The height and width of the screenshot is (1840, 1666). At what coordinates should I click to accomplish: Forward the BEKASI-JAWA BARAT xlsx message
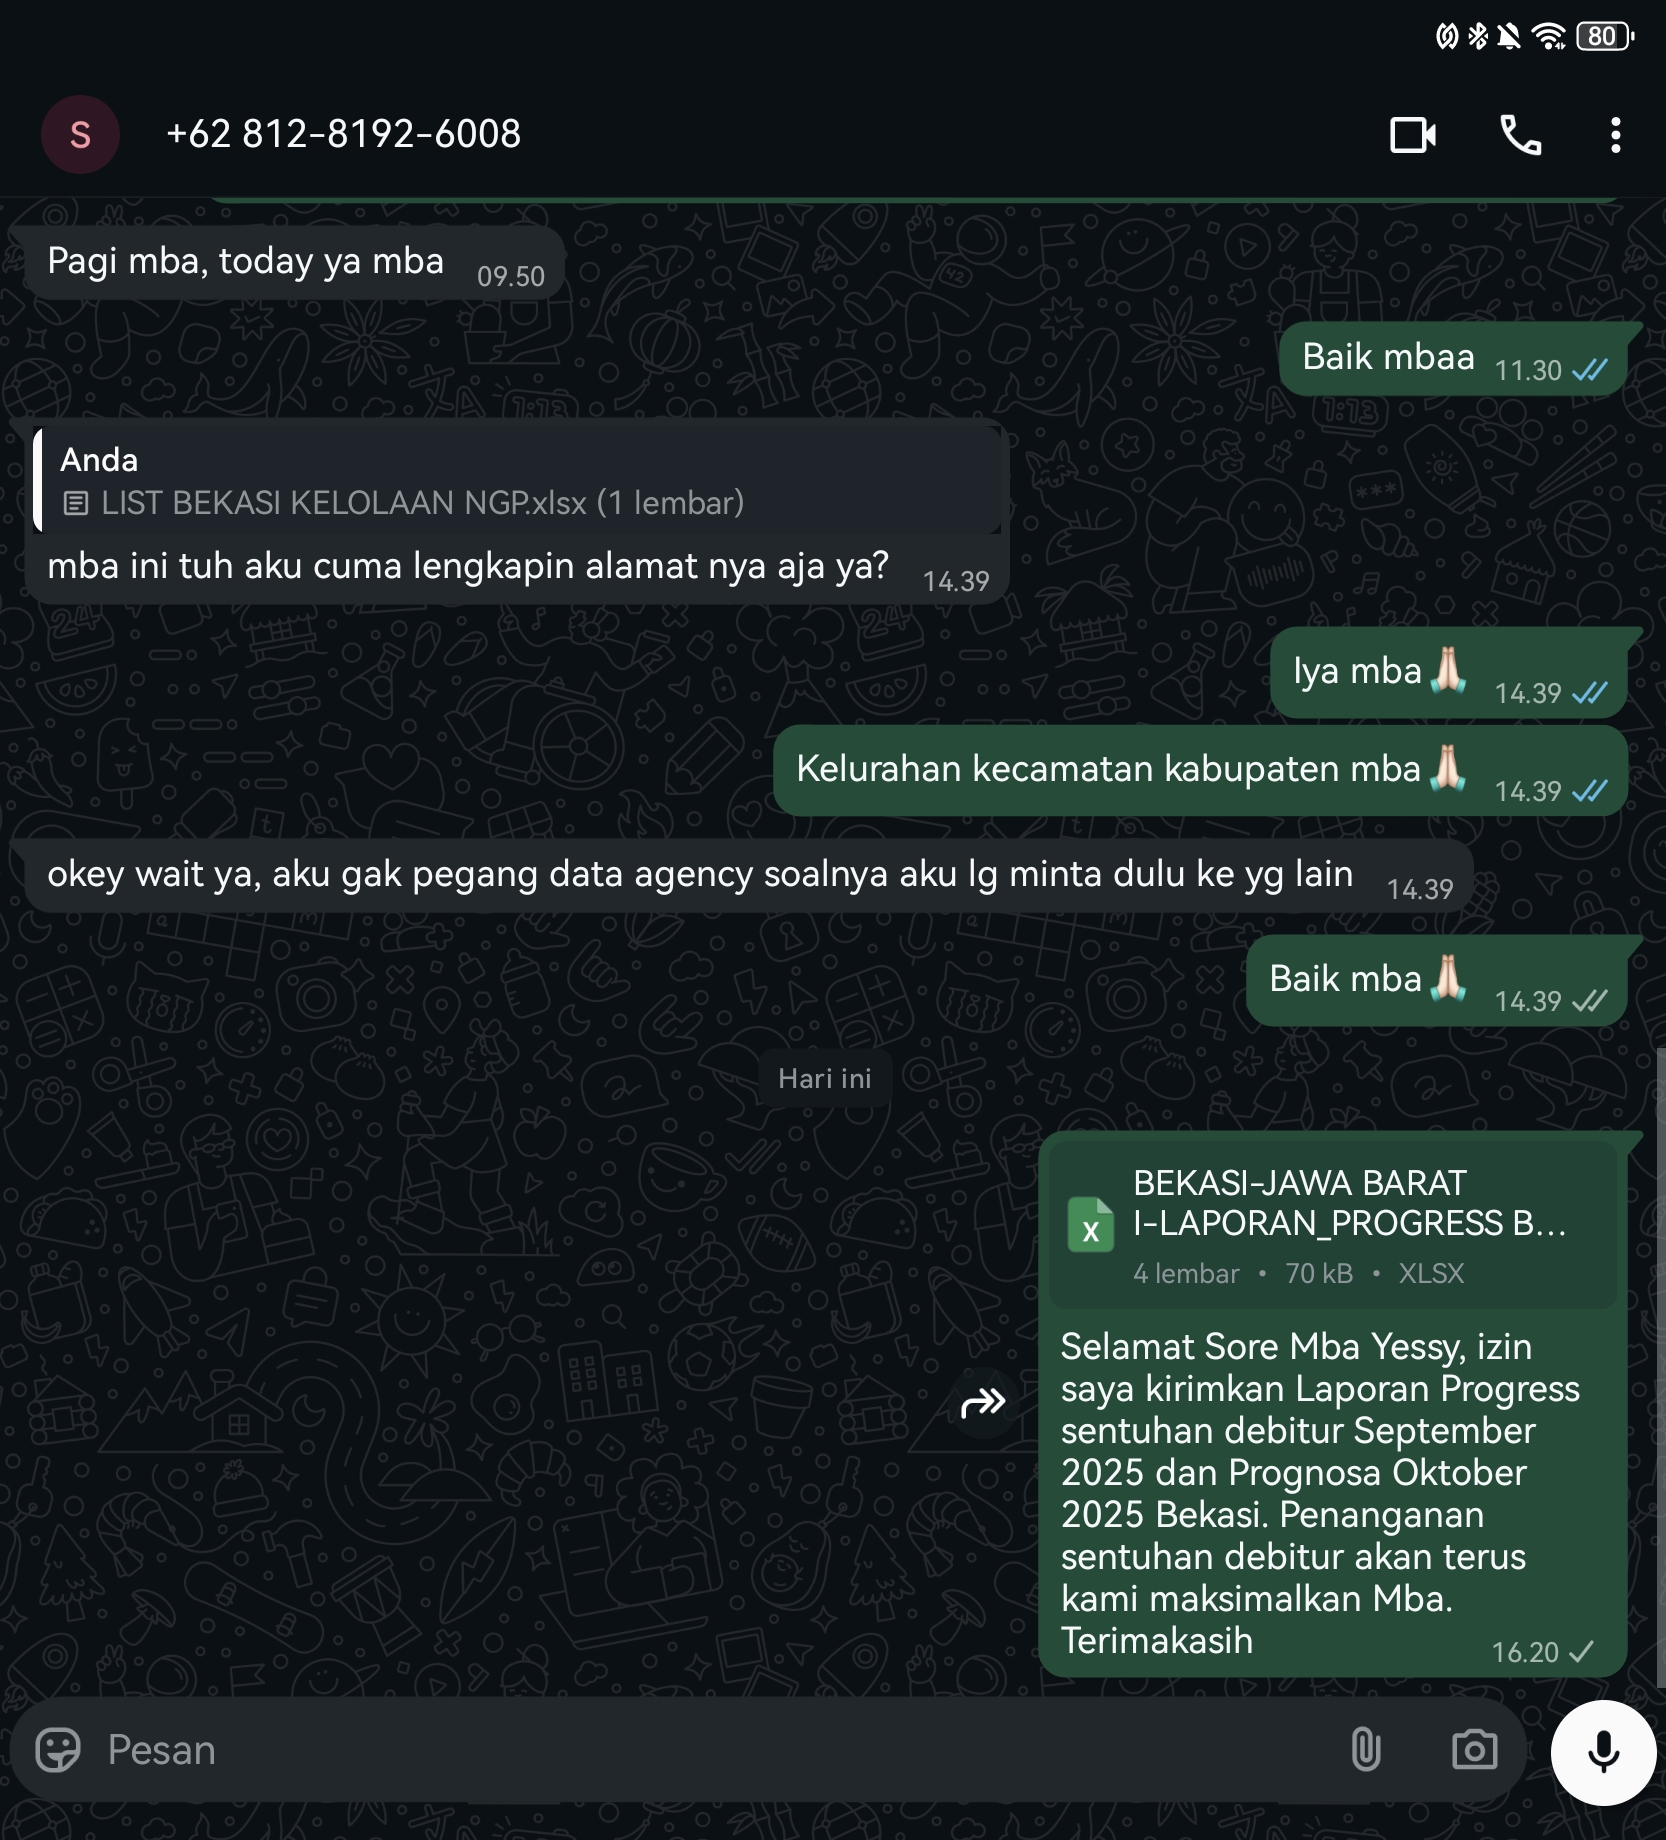[983, 1403]
